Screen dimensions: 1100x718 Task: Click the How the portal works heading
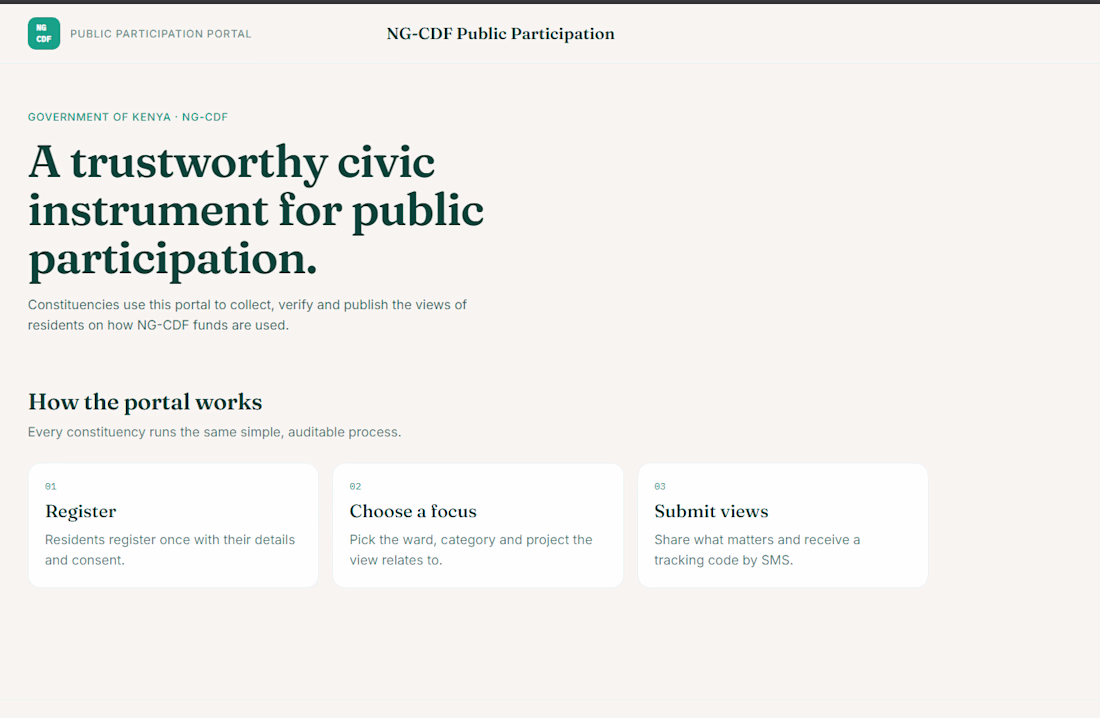coord(145,402)
